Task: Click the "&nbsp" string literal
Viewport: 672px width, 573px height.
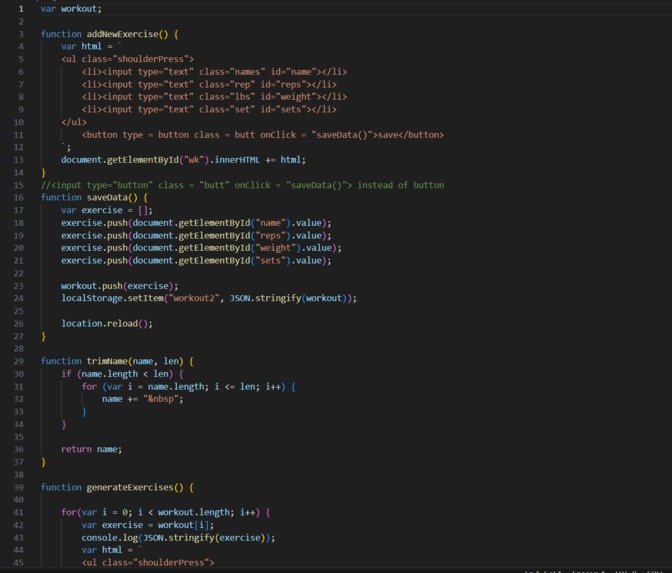Action: tap(161, 399)
